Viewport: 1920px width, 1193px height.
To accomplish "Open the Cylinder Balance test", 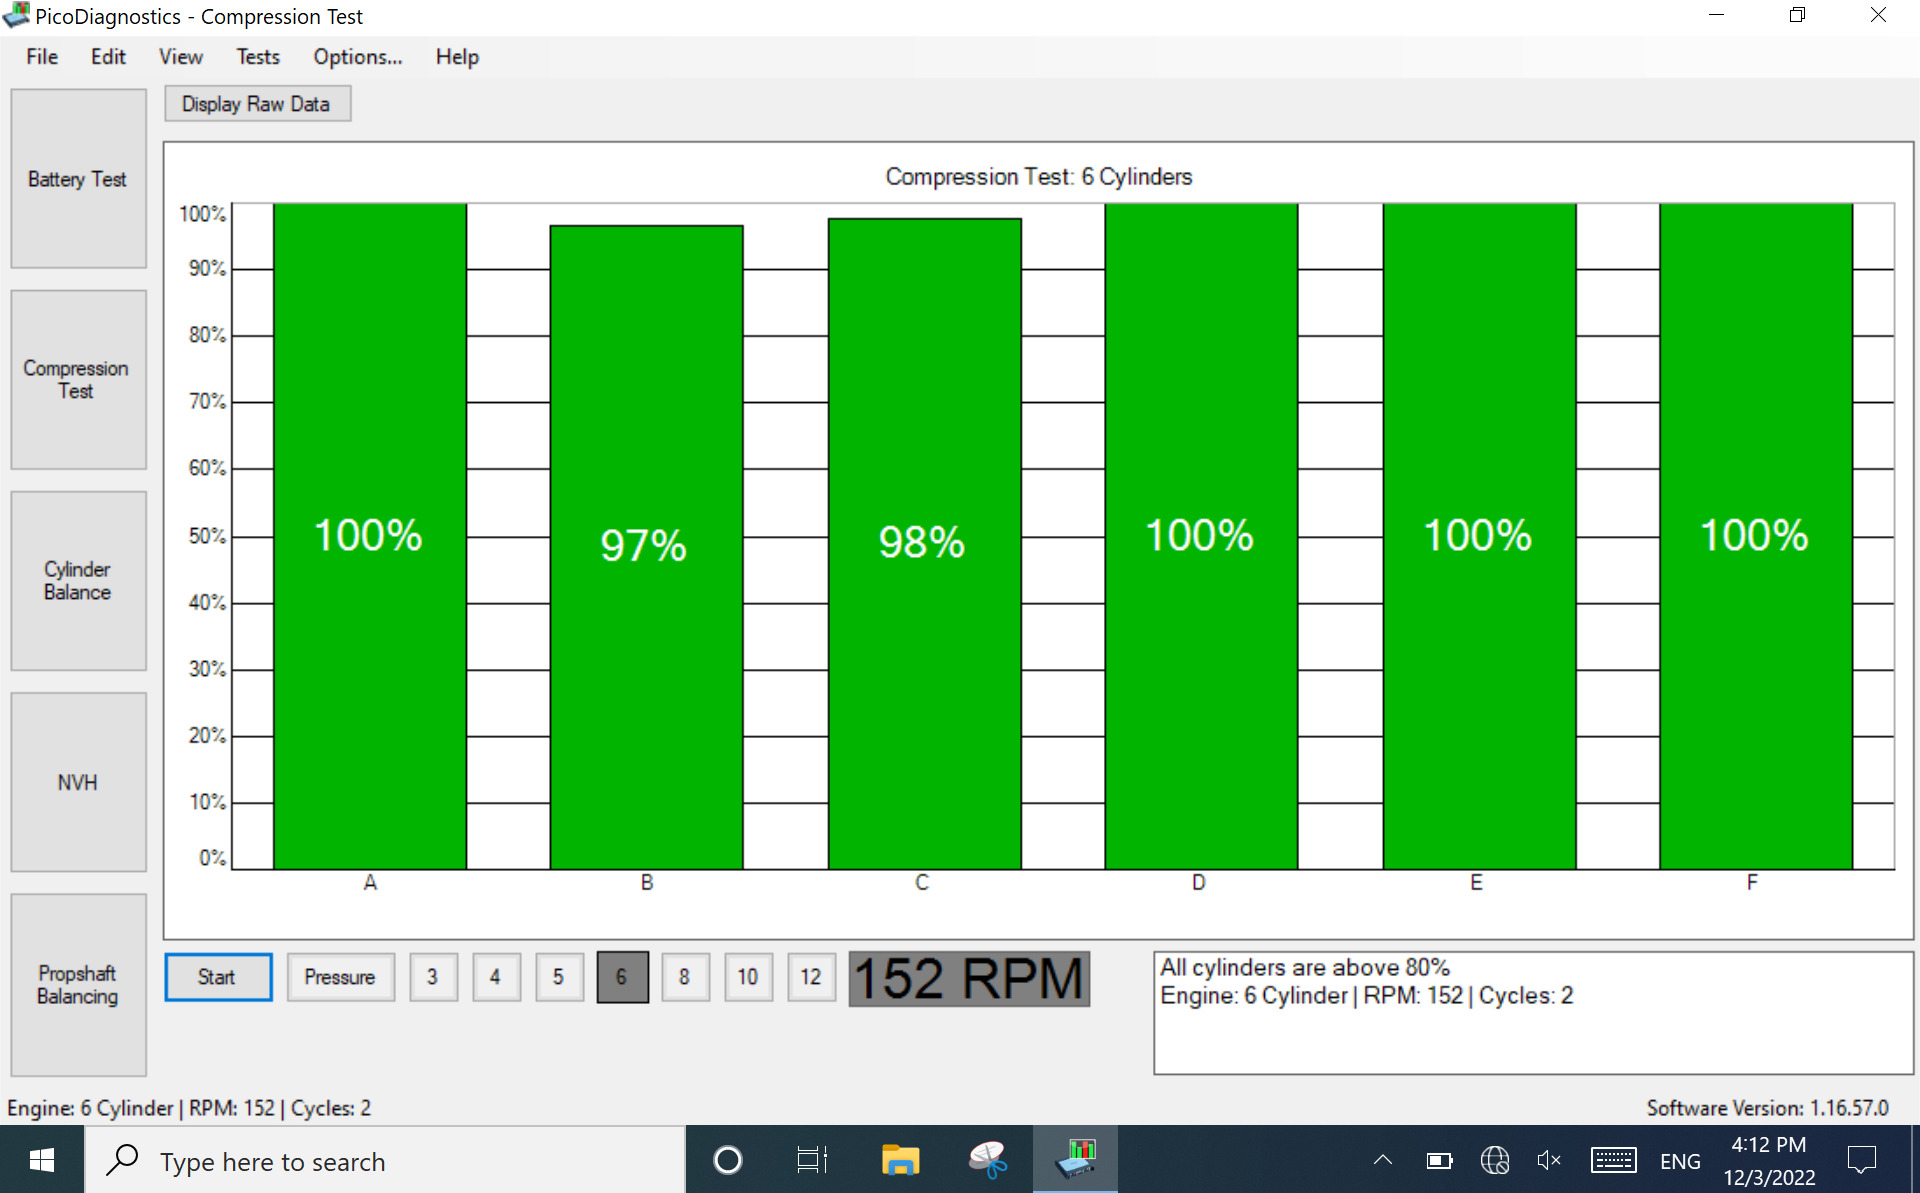I will coord(78,581).
